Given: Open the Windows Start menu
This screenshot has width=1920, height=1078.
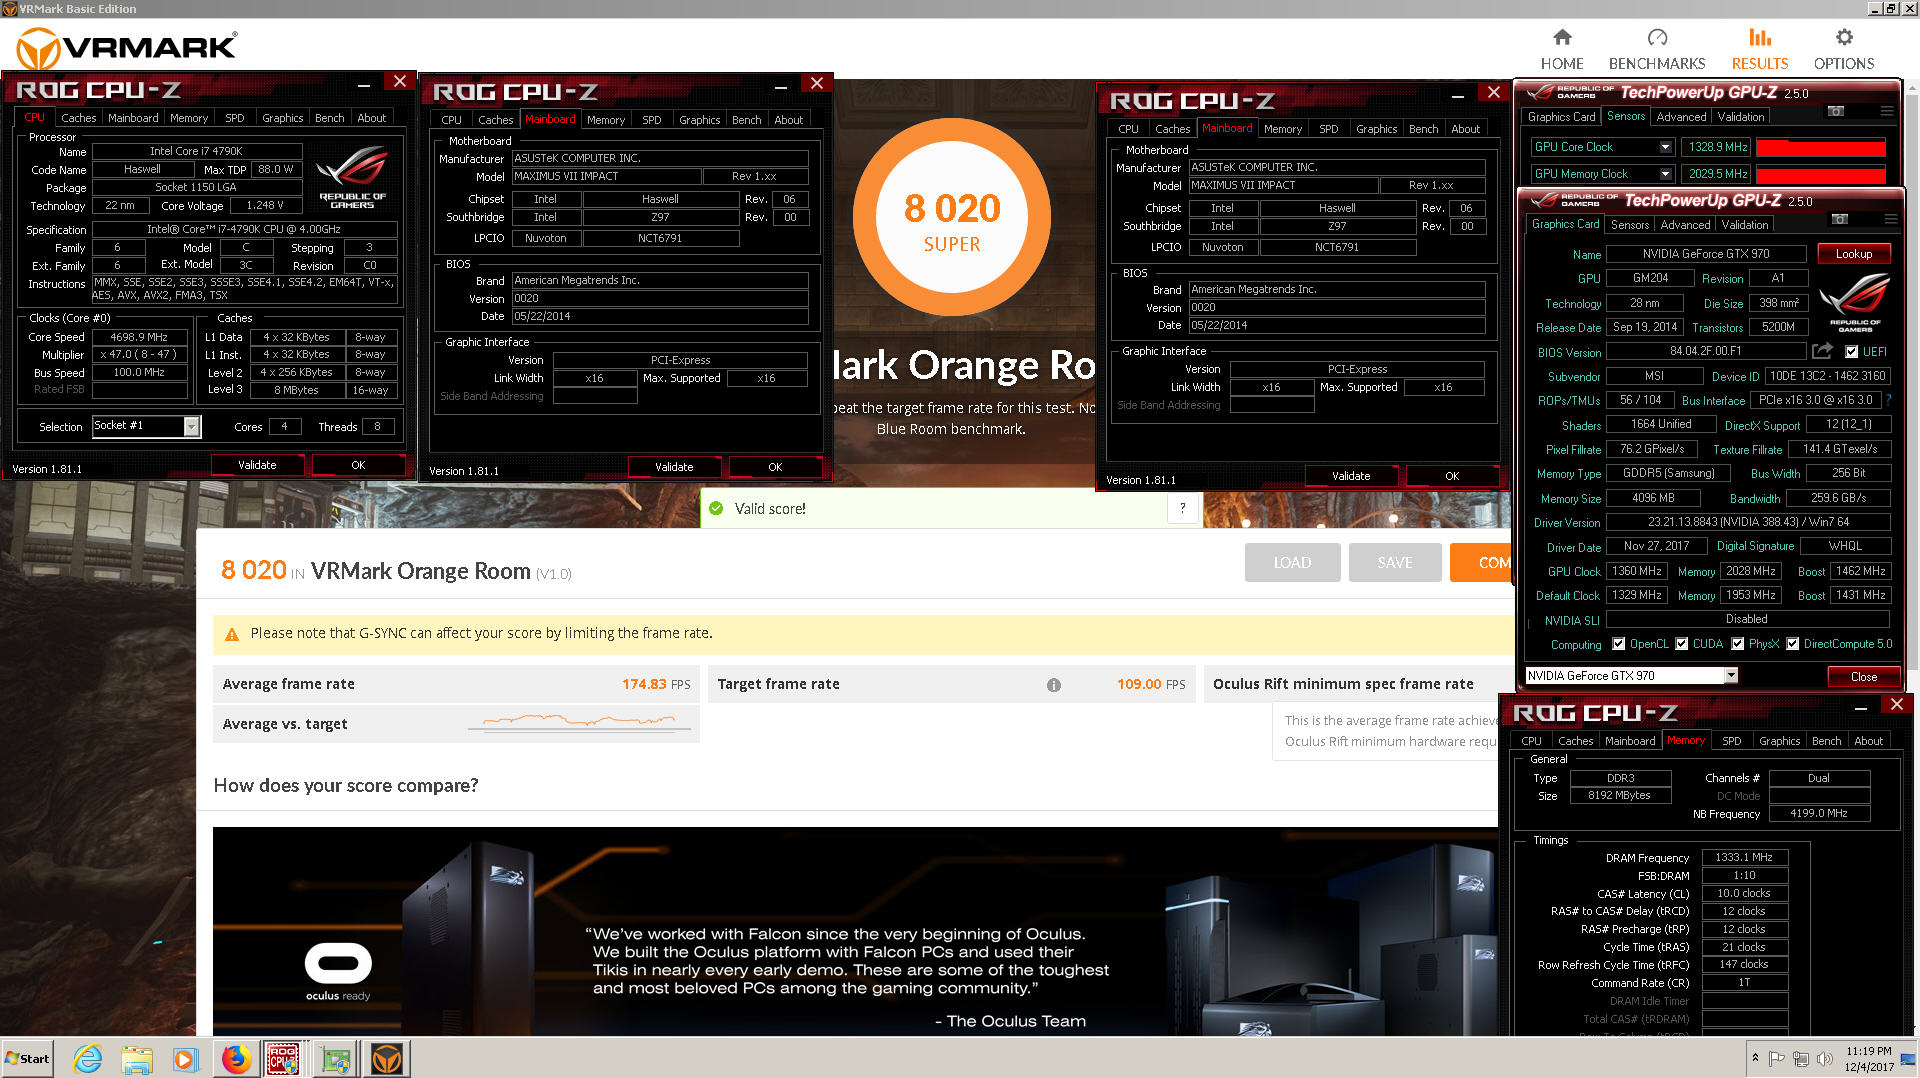Looking at the screenshot, I should tap(27, 1058).
